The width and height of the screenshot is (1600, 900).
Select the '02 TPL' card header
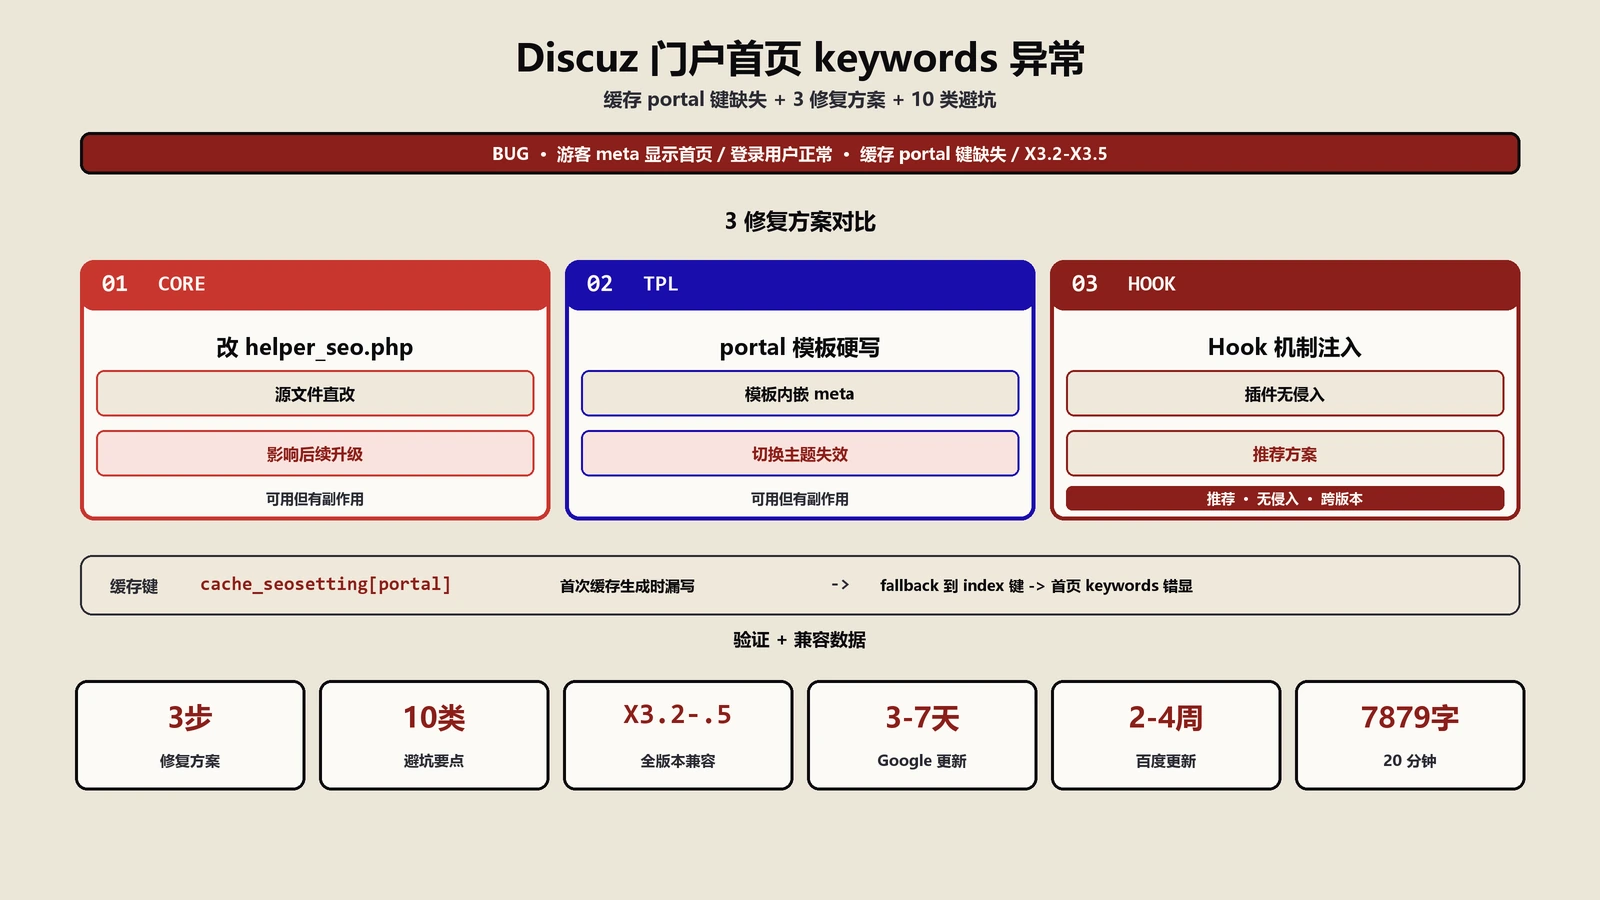point(800,284)
